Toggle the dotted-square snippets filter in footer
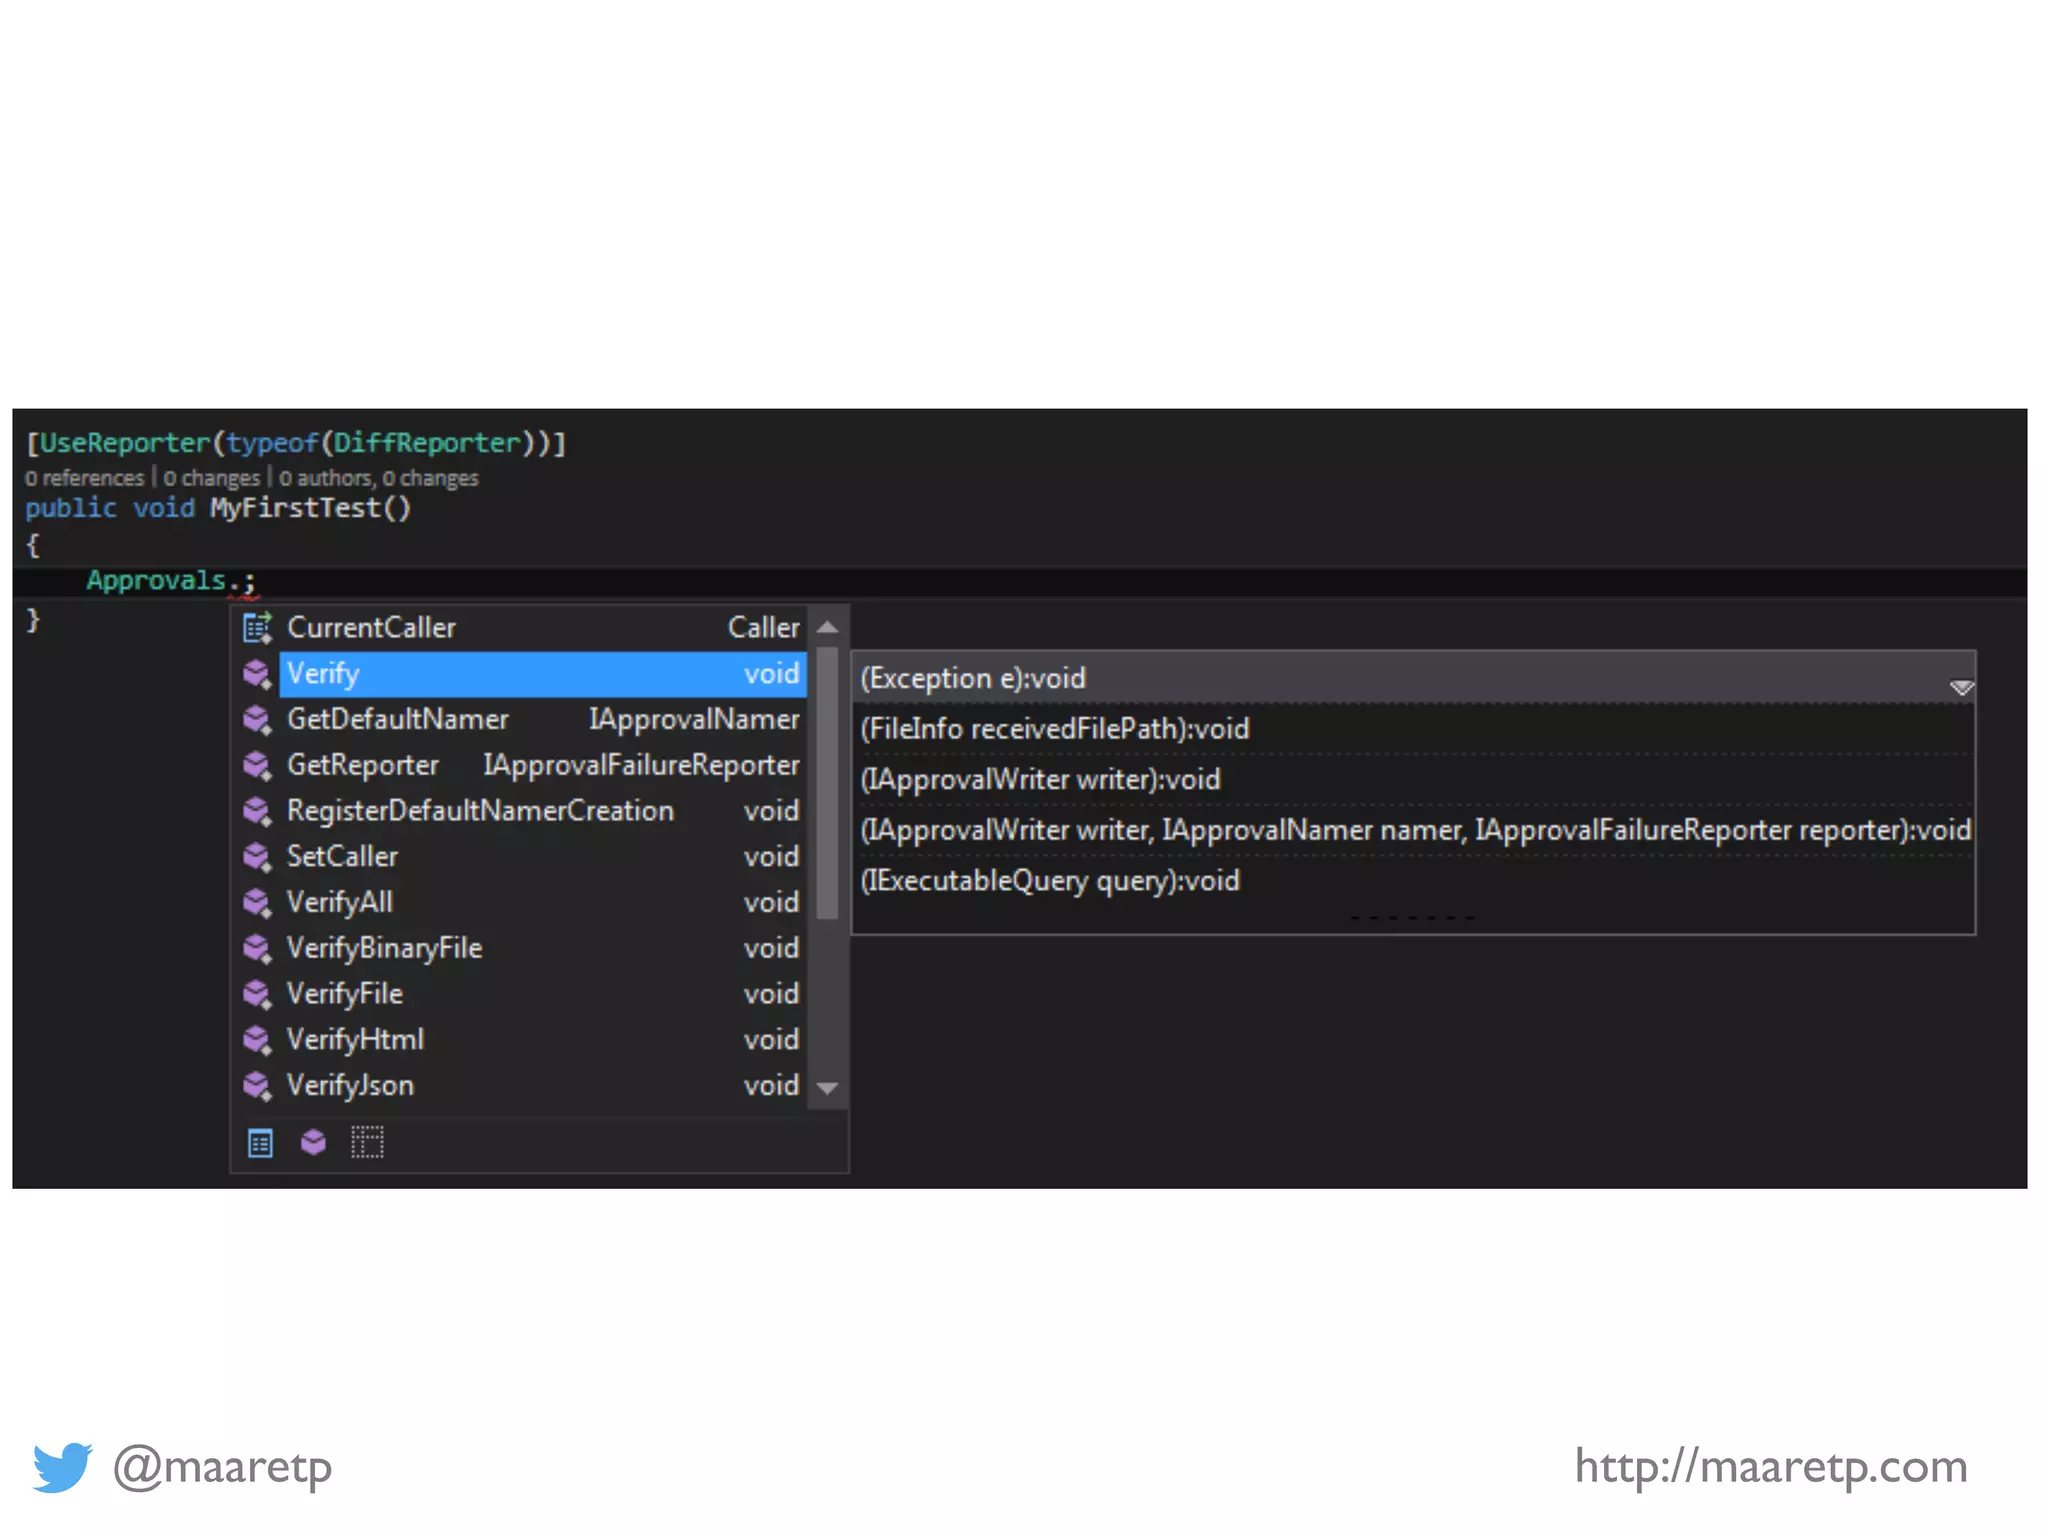This screenshot has width=2048, height=1536. 367,1142
